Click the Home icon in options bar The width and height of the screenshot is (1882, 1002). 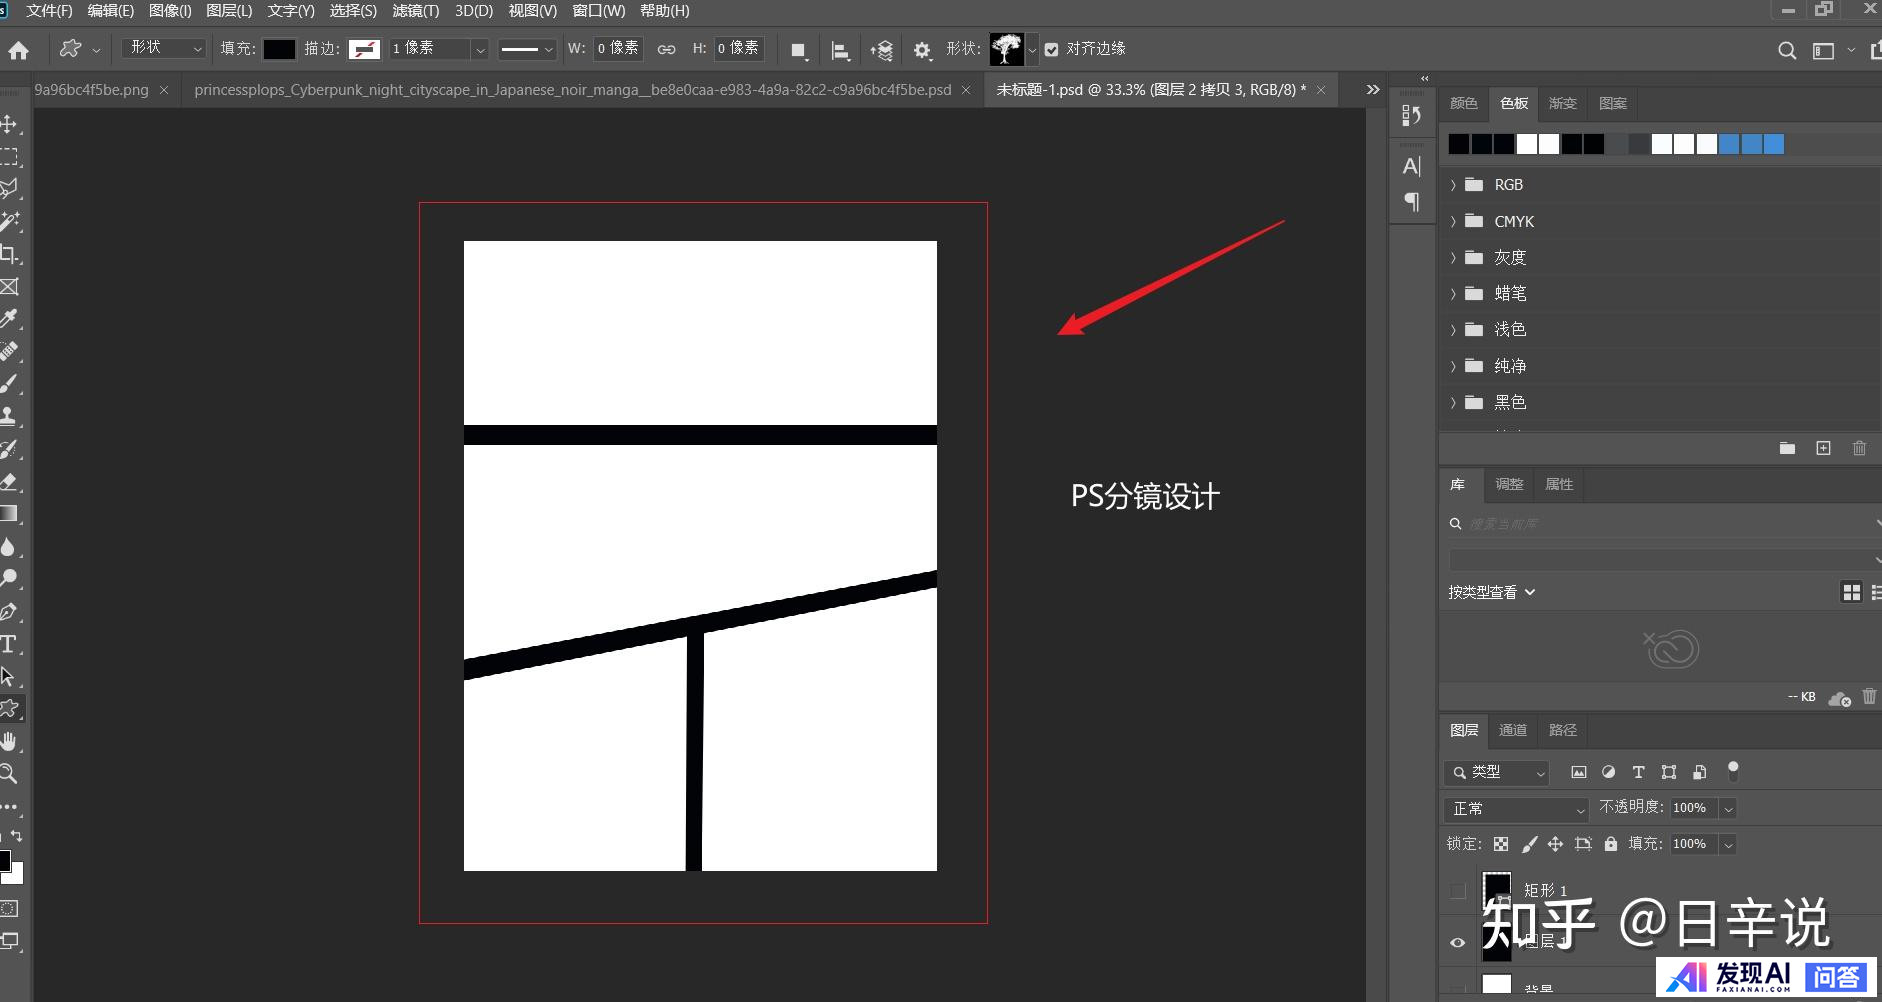pyautogui.click(x=18, y=49)
